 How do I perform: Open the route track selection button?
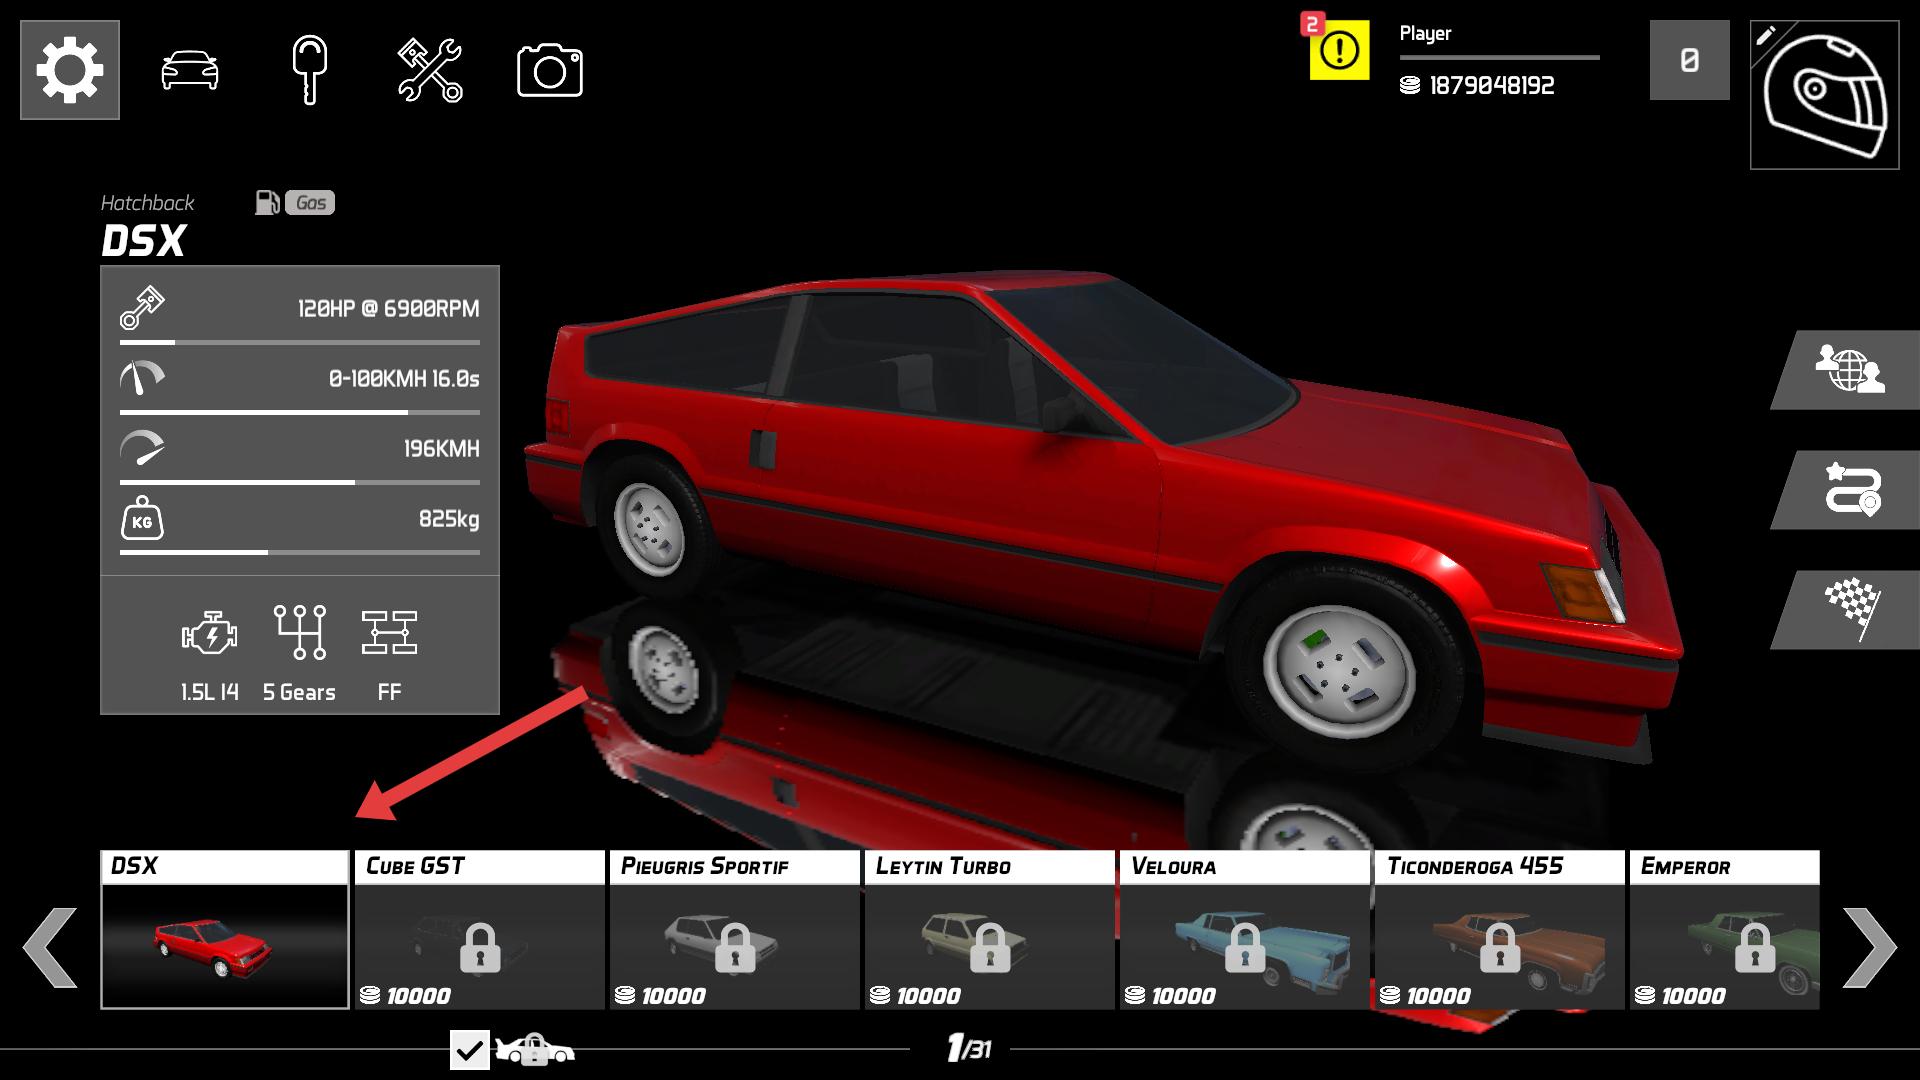(1850, 490)
